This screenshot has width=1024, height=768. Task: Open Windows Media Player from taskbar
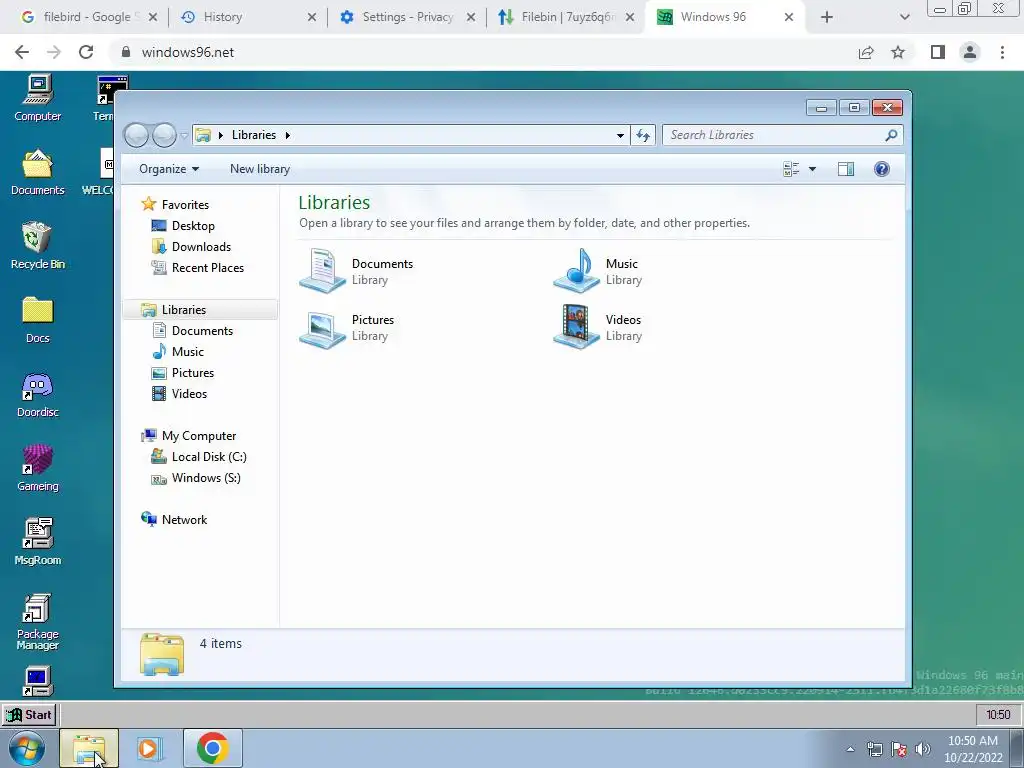150,748
